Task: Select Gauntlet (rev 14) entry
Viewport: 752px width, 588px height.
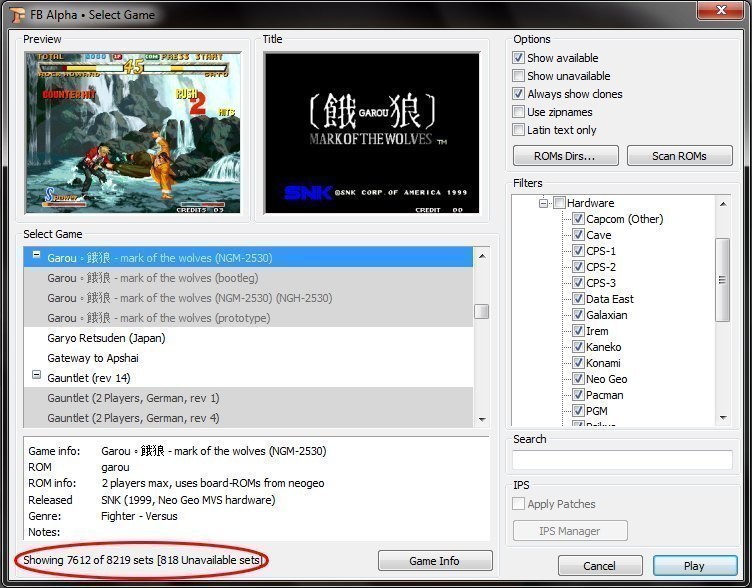Action: click(x=248, y=378)
